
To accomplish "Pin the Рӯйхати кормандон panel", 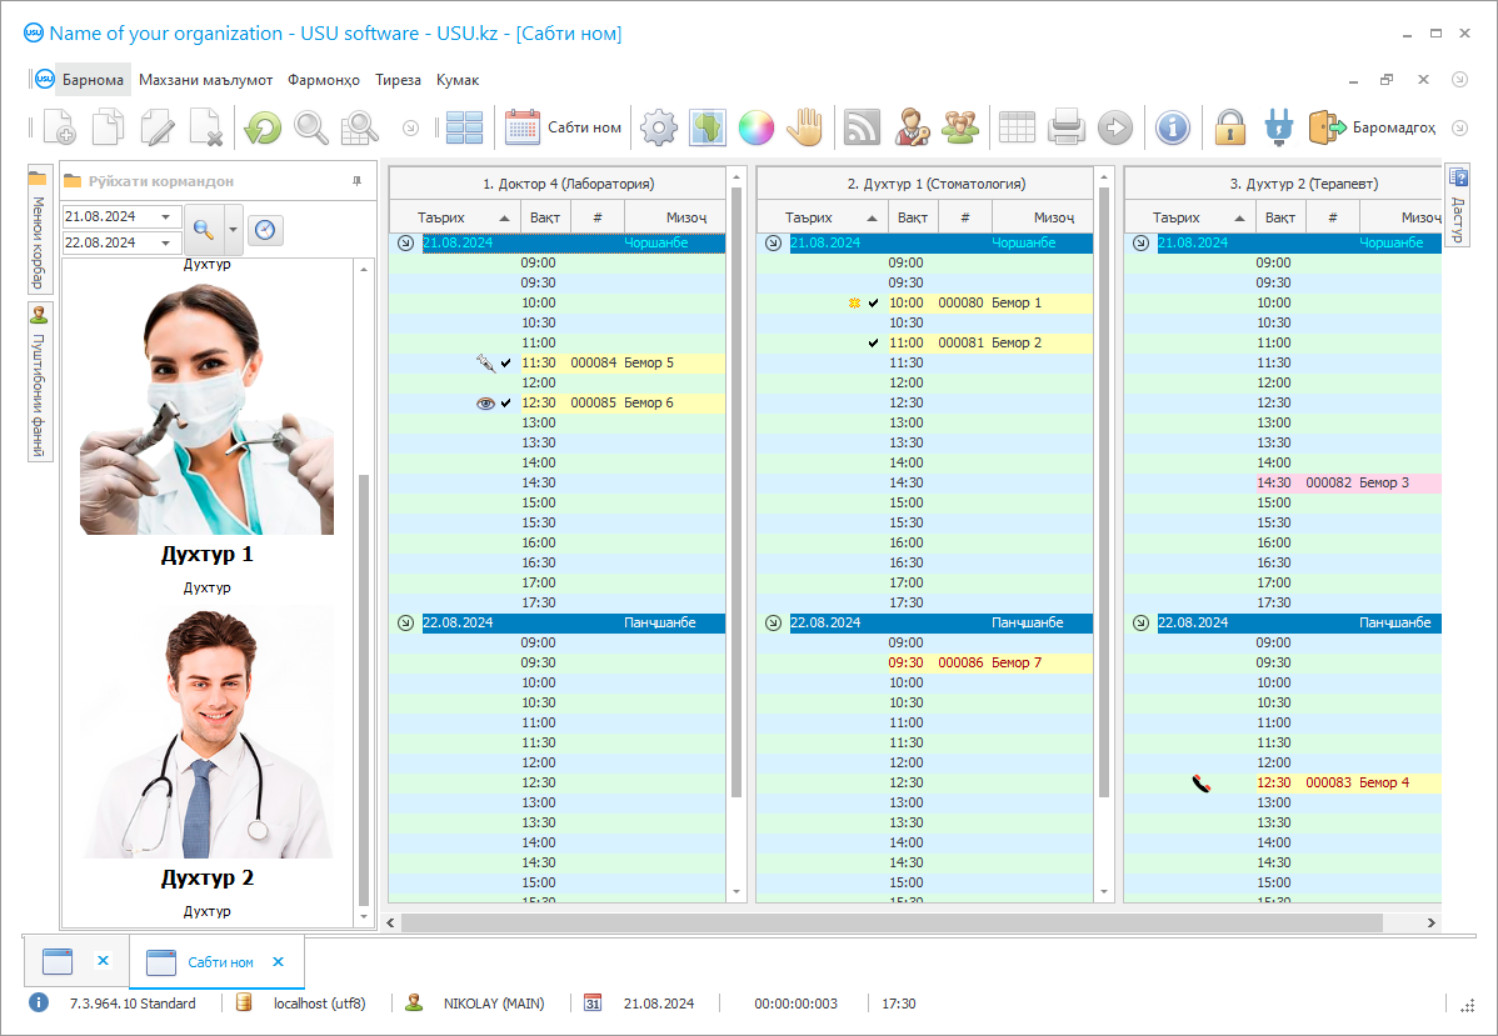I will [x=357, y=181].
